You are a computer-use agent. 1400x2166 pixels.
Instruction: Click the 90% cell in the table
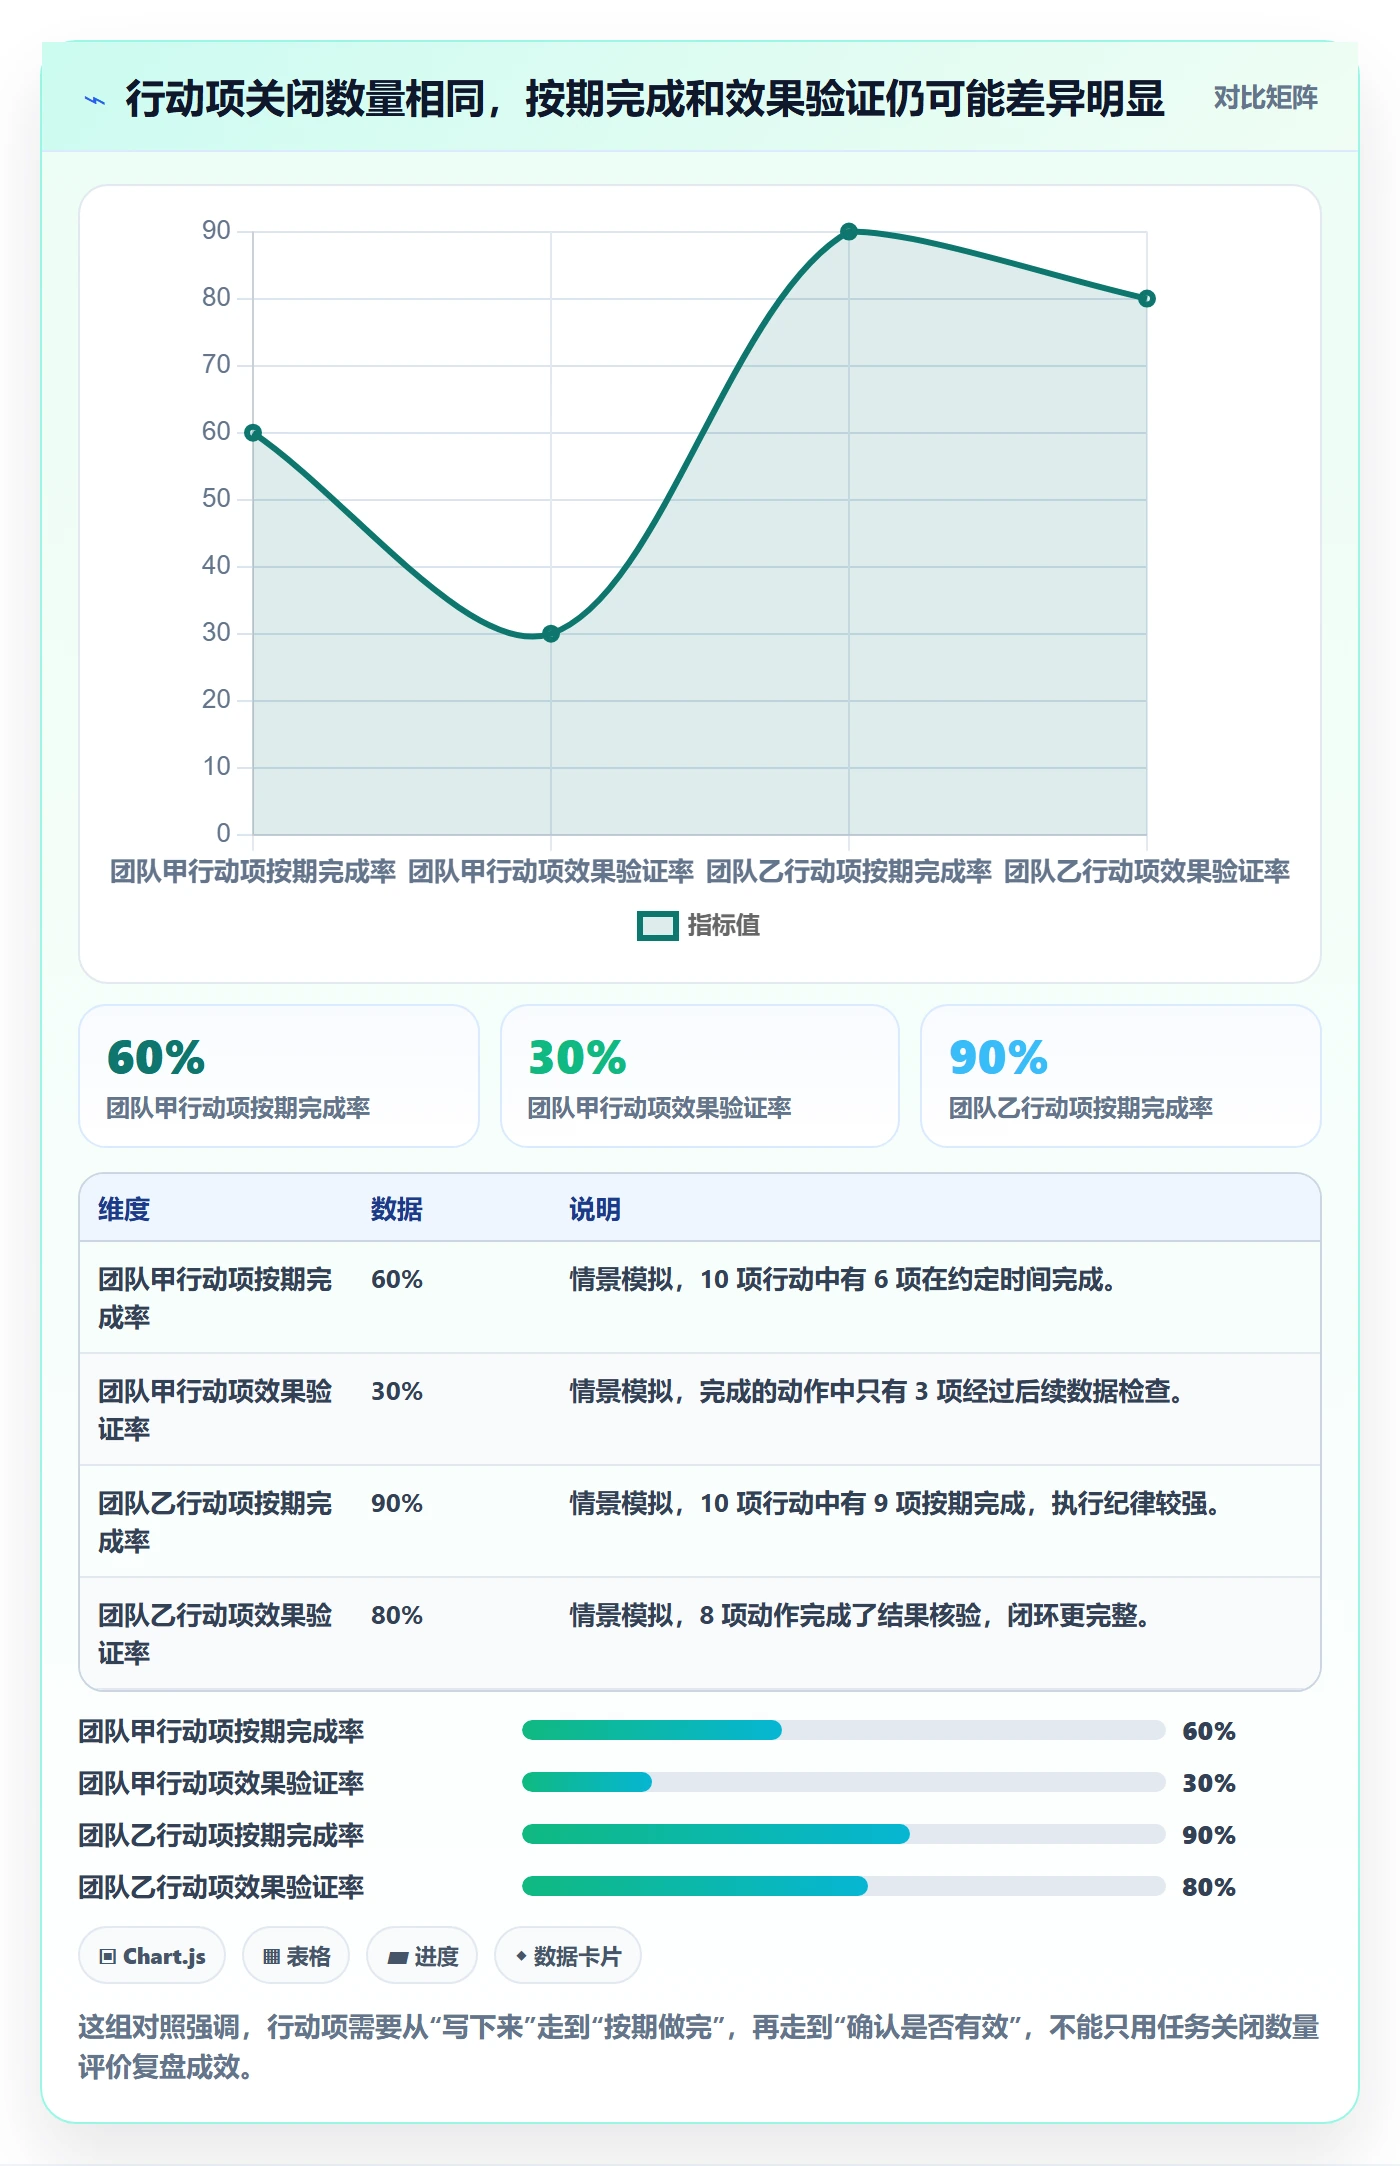click(x=397, y=1504)
